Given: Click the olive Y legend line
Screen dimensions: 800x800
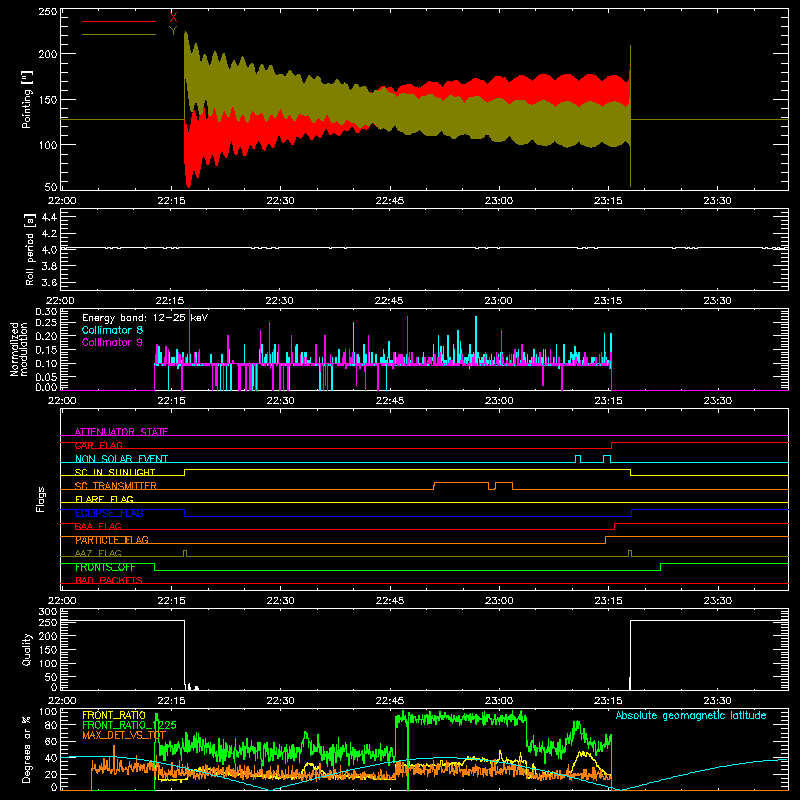Looking at the screenshot, I should click(x=119, y=34).
